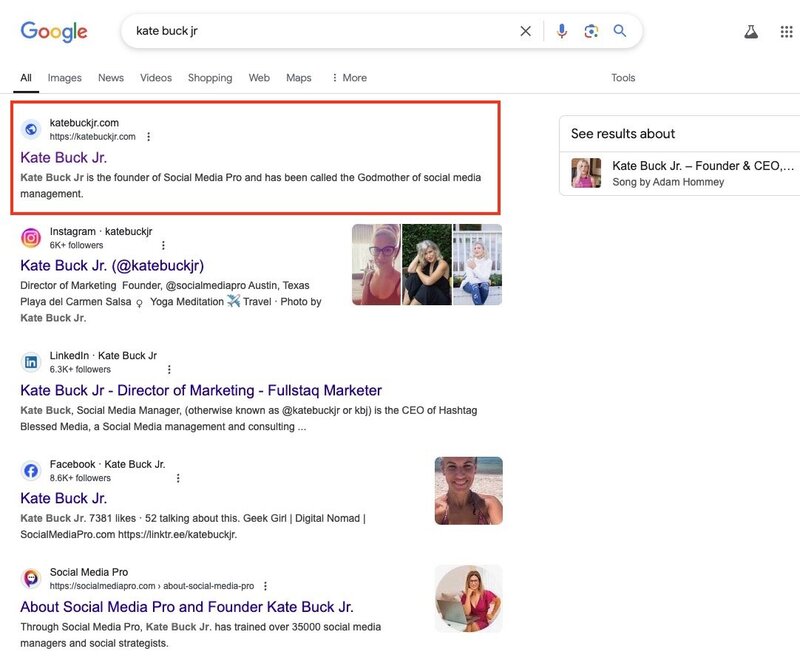Click the 'Song by Adam Hommey' subtitle
This screenshot has width=800, height=660.
[668, 182]
